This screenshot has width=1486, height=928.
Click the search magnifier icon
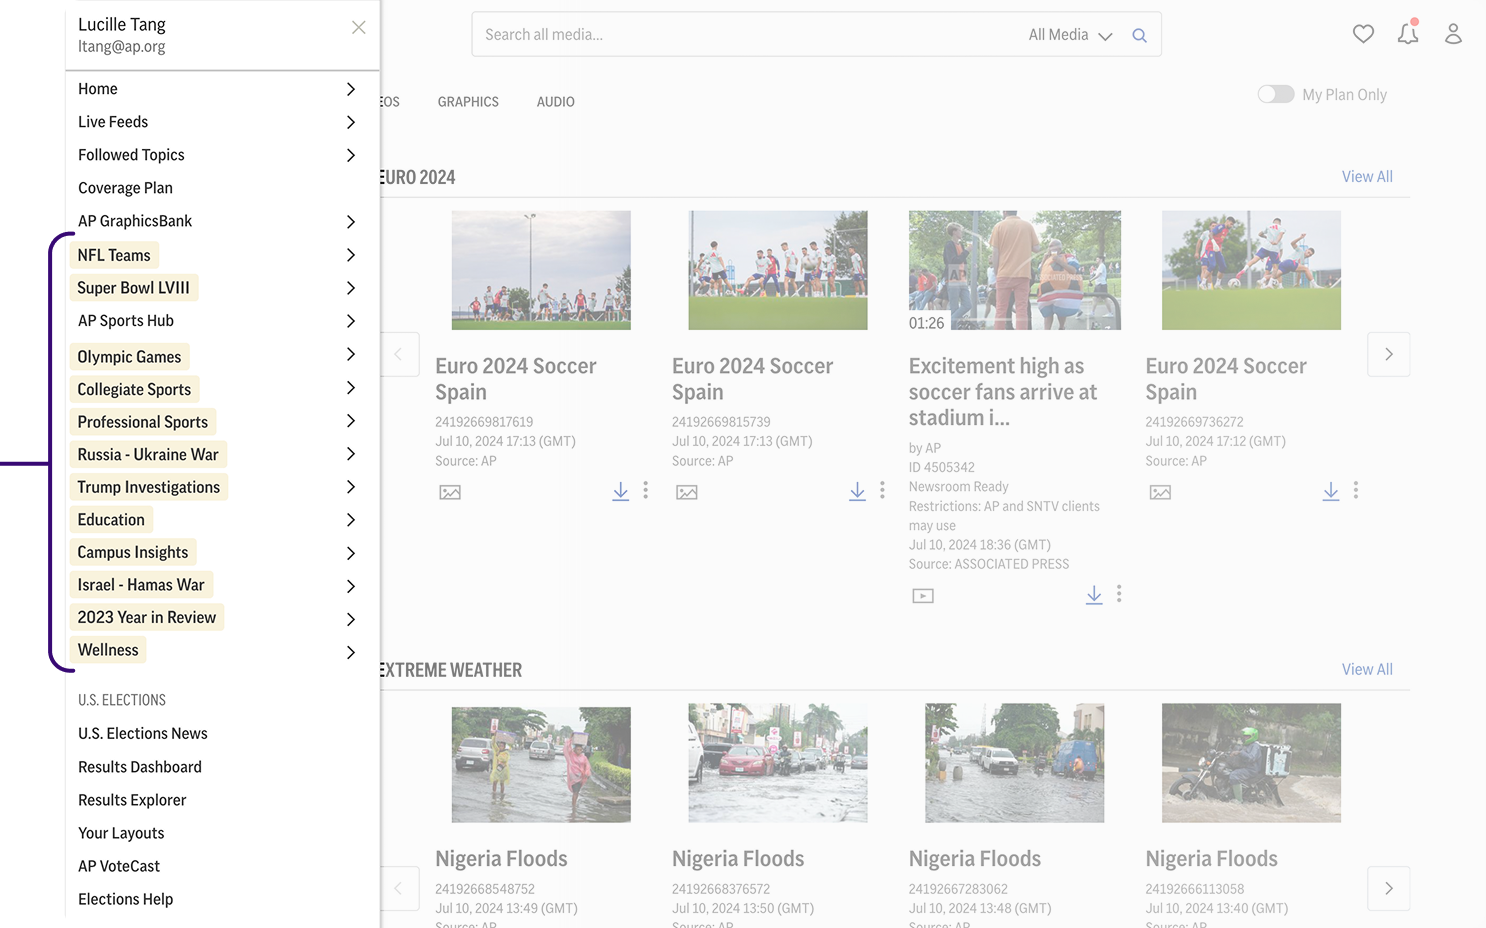point(1139,35)
